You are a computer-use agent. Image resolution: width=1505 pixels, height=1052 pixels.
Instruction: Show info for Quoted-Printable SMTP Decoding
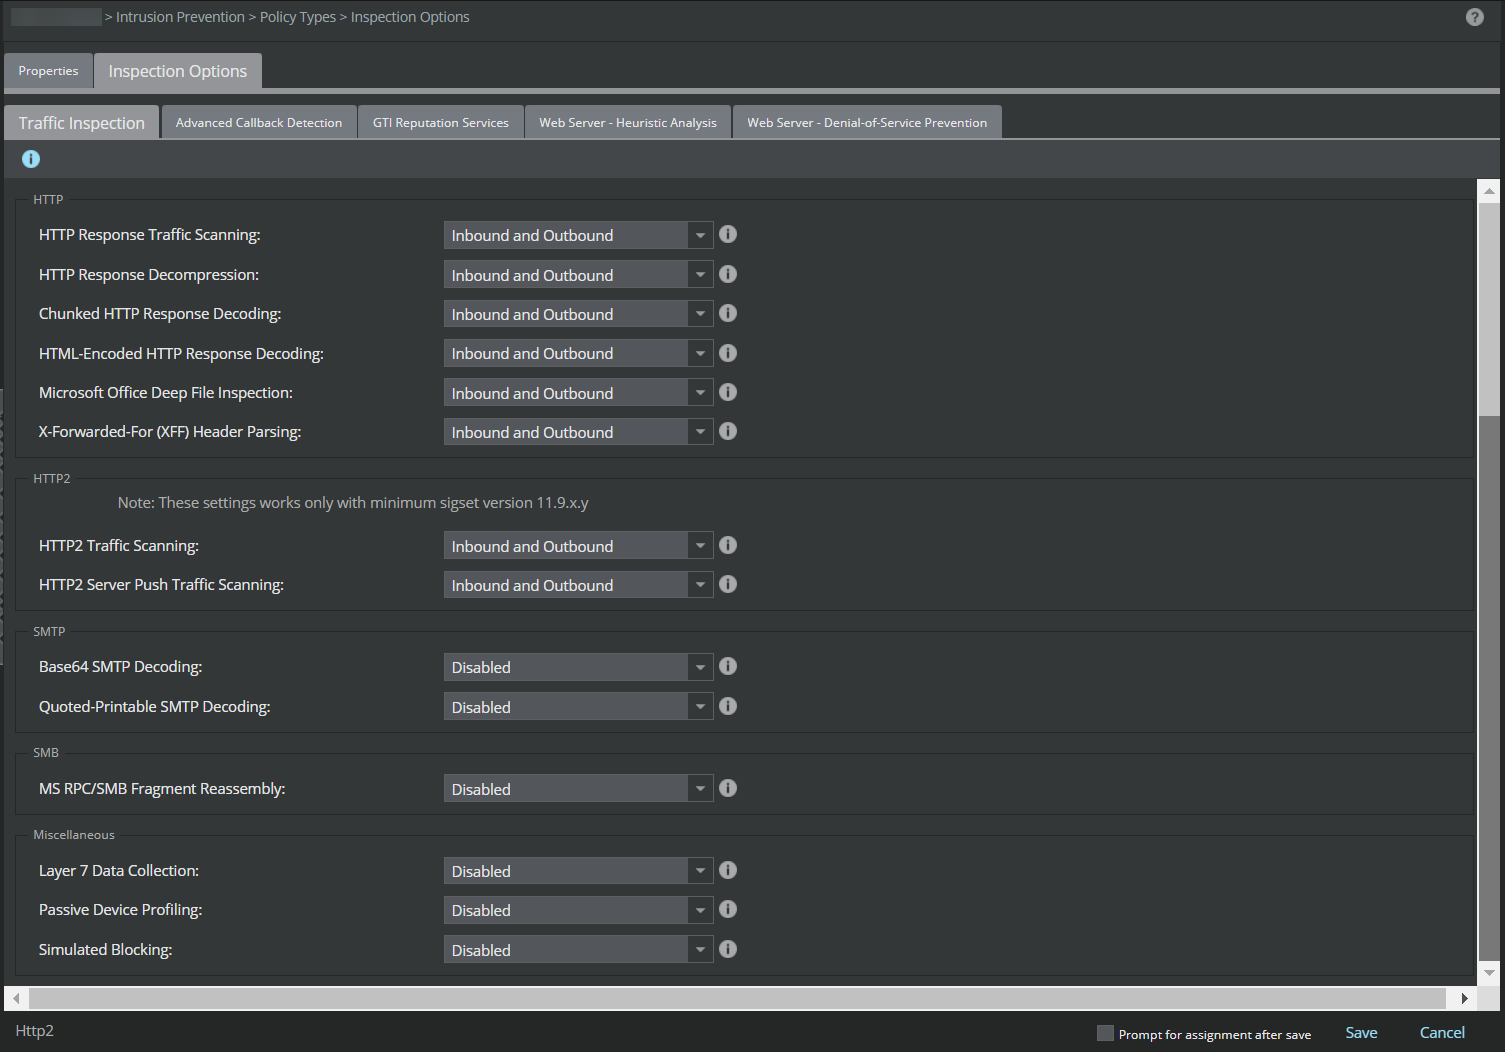(x=728, y=706)
